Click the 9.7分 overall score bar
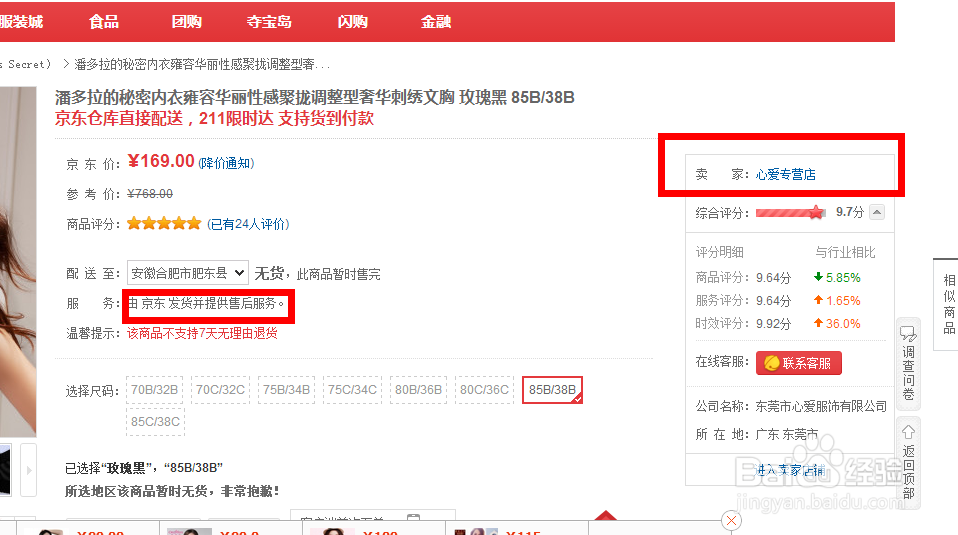This screenshot has width=958, height=535. 789,213
